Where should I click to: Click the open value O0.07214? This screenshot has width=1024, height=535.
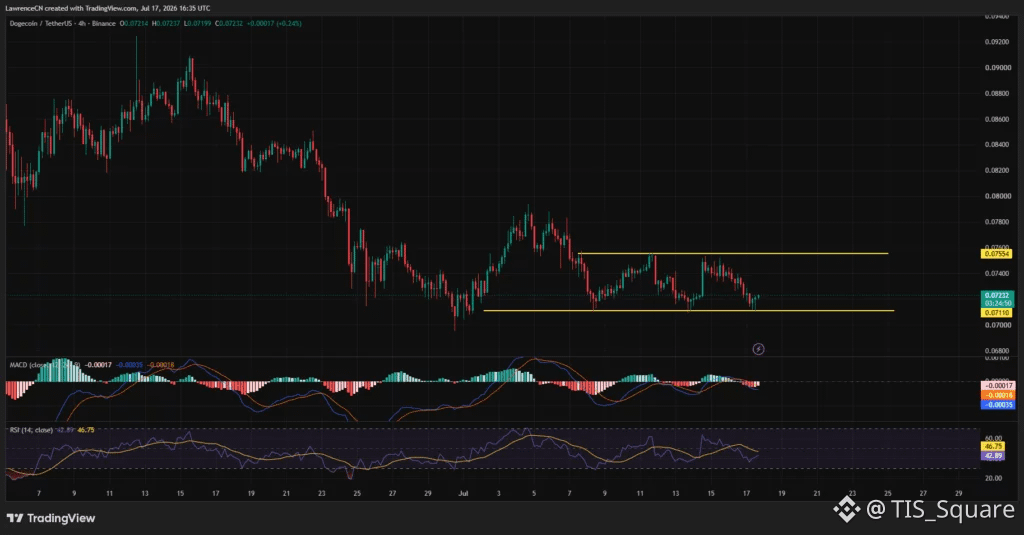coord(134,24)
